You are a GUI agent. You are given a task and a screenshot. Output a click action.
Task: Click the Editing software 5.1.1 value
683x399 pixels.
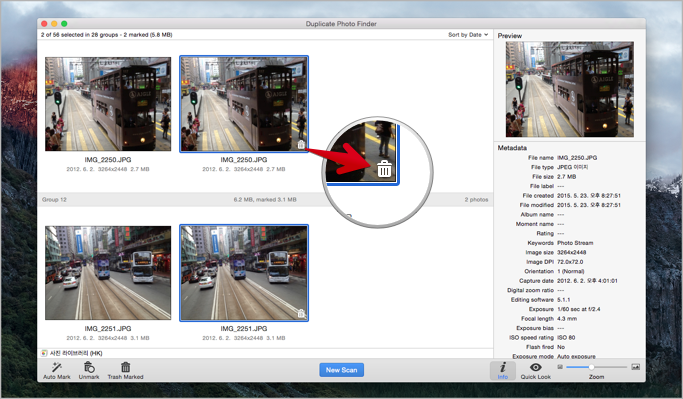pyautogui.click(x=564, y=300)
